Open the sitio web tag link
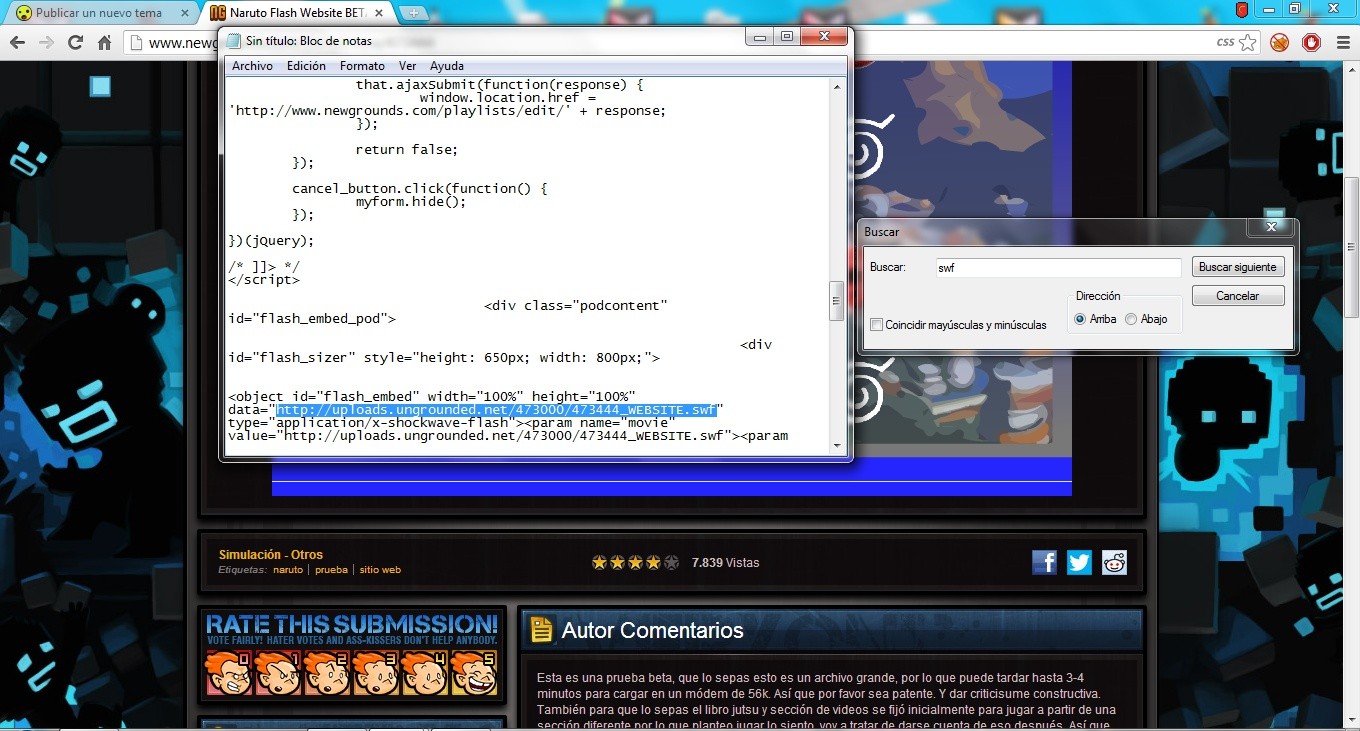 [380, 570]
